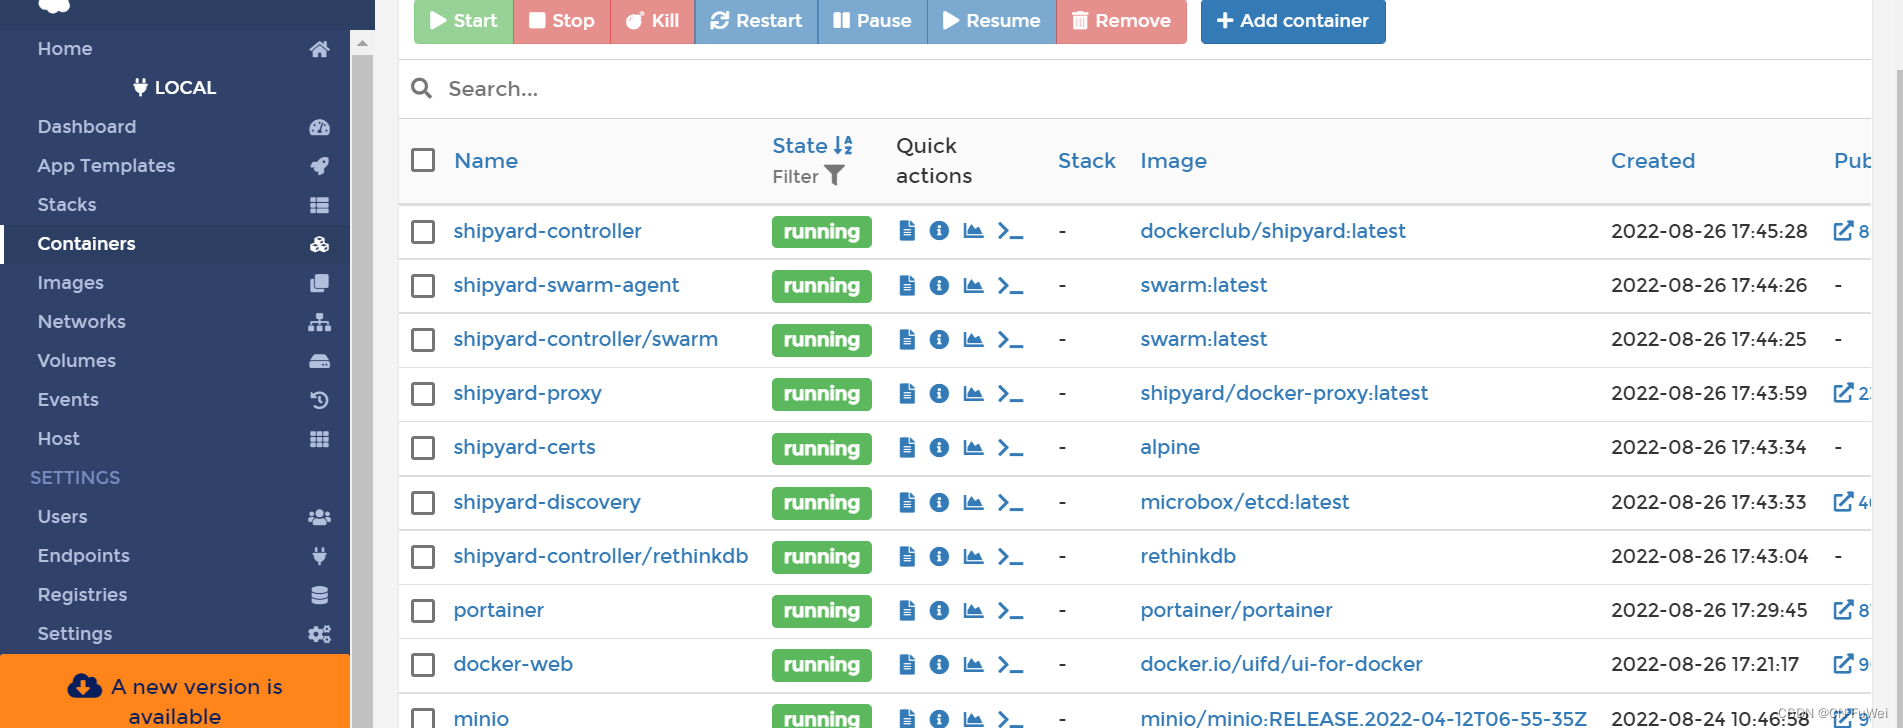The height and width of the screenshot is (728, 1903).
Task: Open inspect icon for shipyard-swarm-agent
Action: point(939,285)
